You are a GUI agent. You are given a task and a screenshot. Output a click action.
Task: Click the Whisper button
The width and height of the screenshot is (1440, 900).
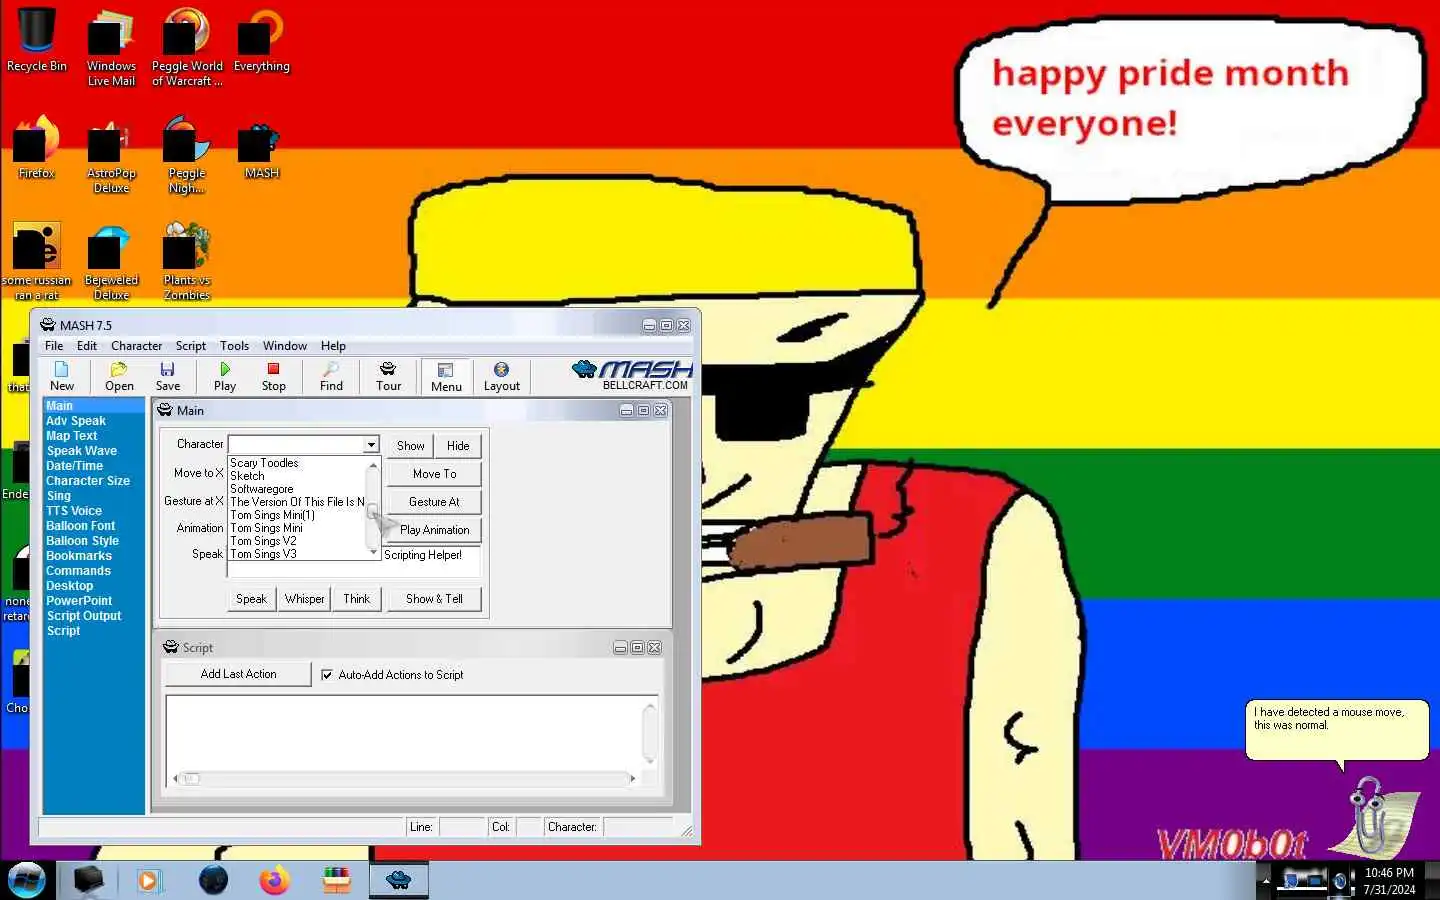pyautogui.click(x=304, y=599)
